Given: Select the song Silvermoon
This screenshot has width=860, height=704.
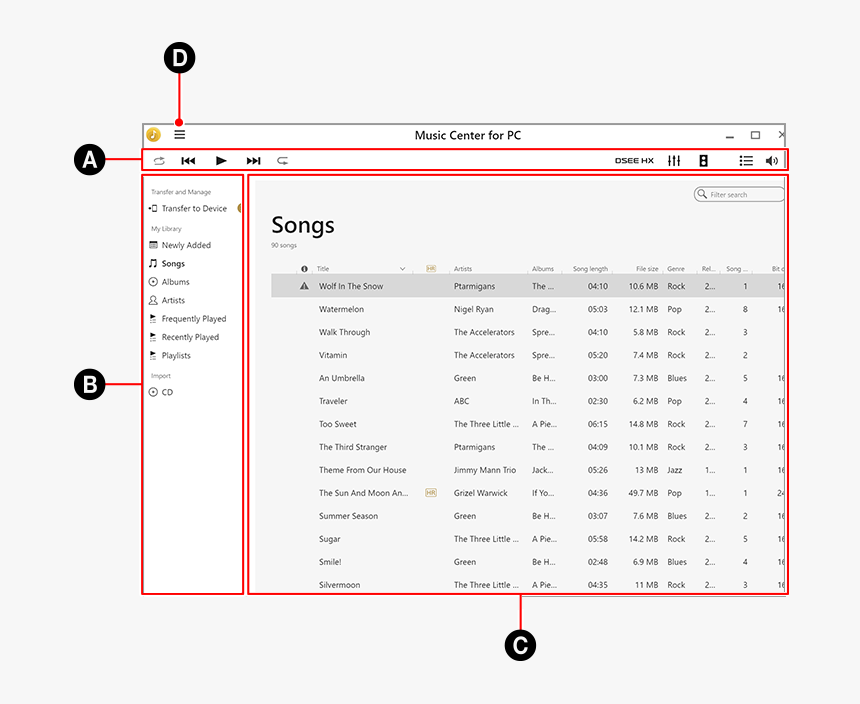Looking at the screenshot, I should point(340,586).
